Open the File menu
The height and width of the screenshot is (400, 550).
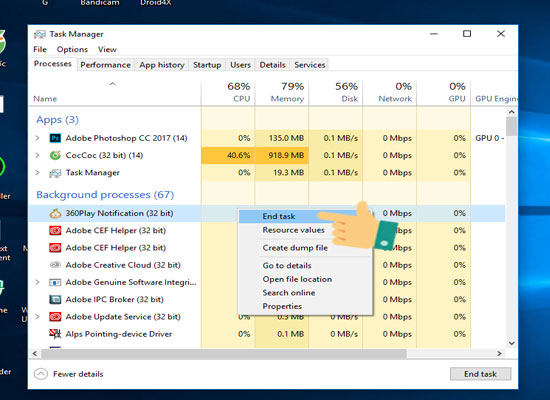point(40,49)
